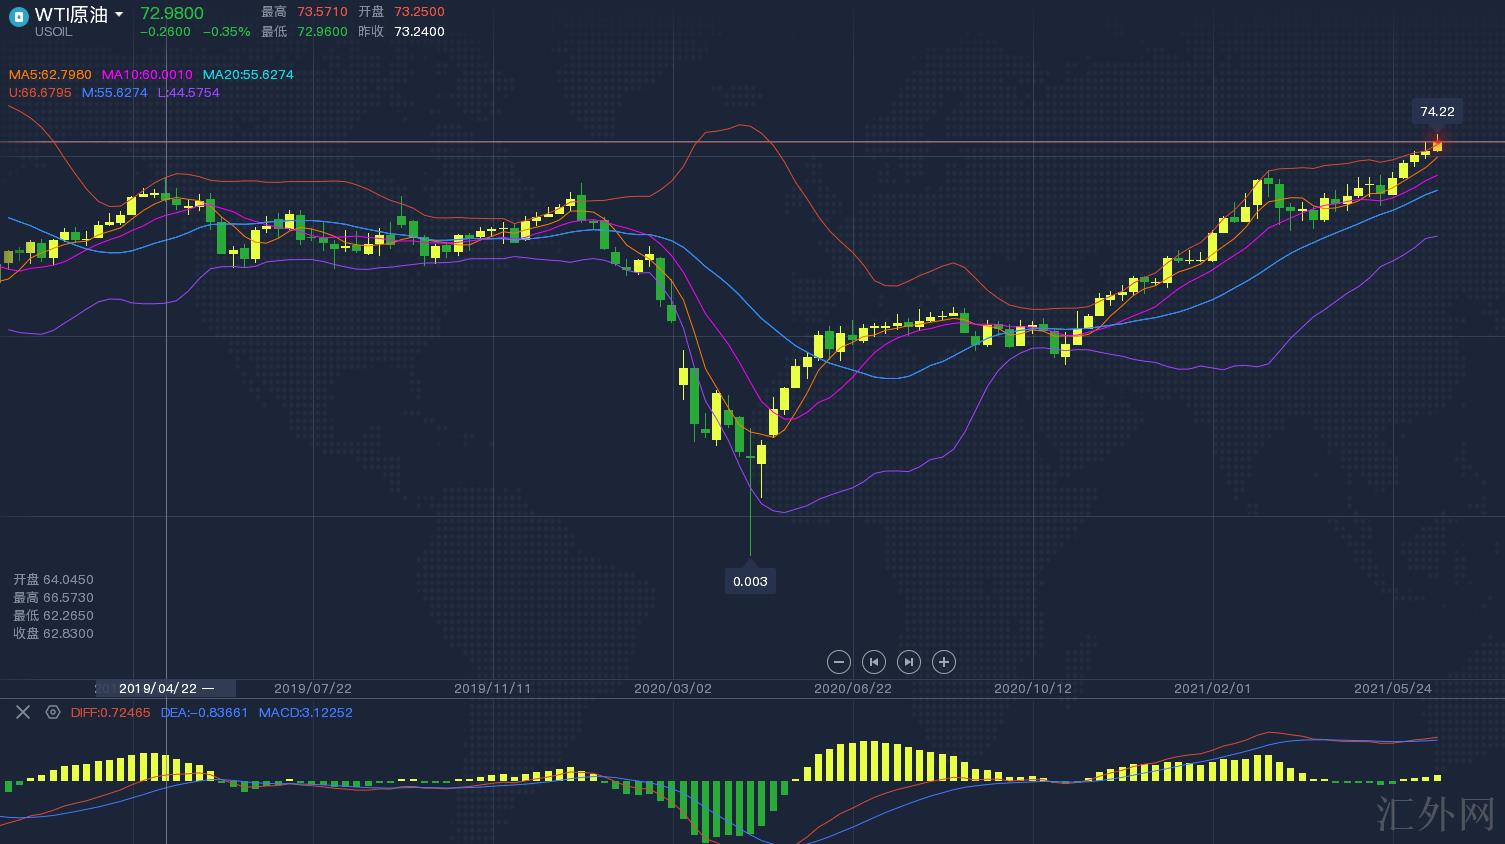This screenshot has width=1505, height=844.
Task: Expand the WTI原油 symbol dropdown arrow
Action: point(119,15)
